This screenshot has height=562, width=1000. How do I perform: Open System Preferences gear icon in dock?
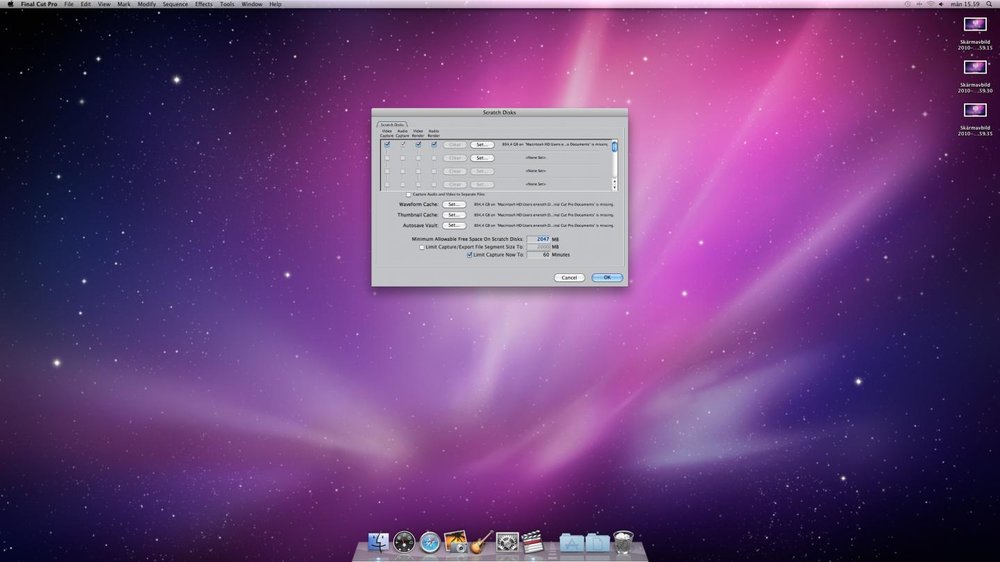[508, 543]
